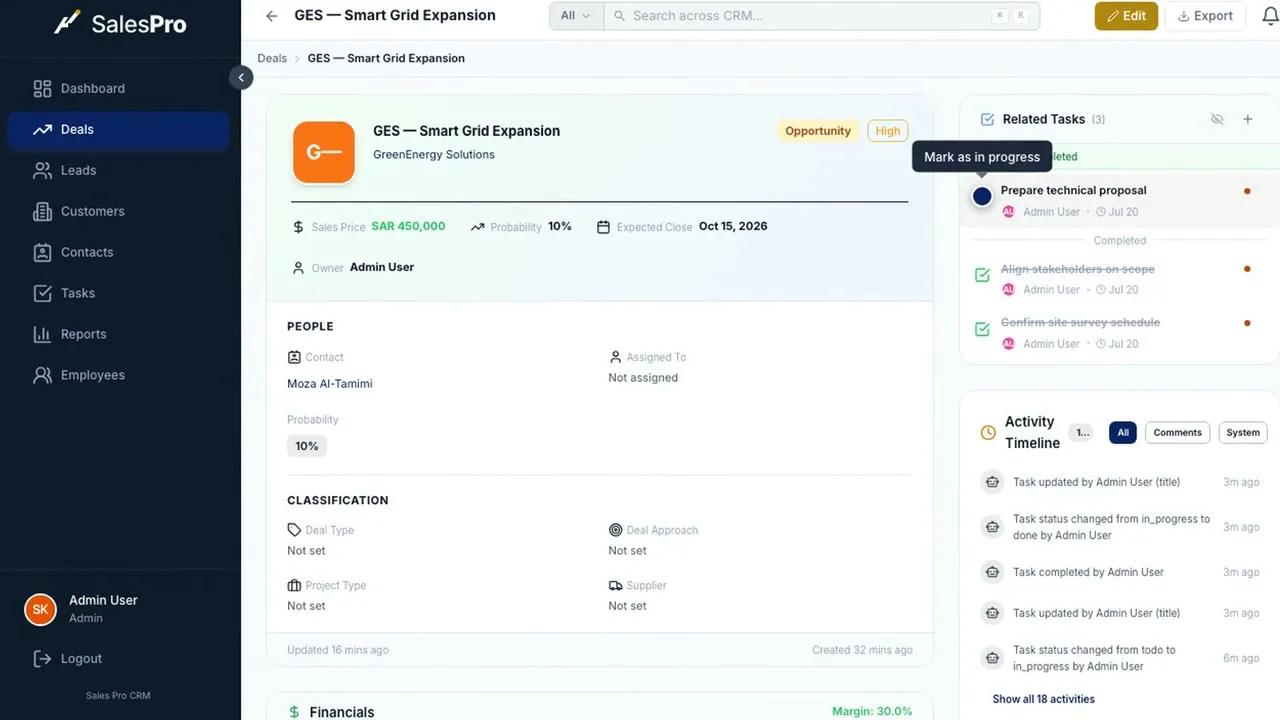1280x720 pixels.
Task: Open the Prepare technical proposal task
Action: [x=1074, y=190]
